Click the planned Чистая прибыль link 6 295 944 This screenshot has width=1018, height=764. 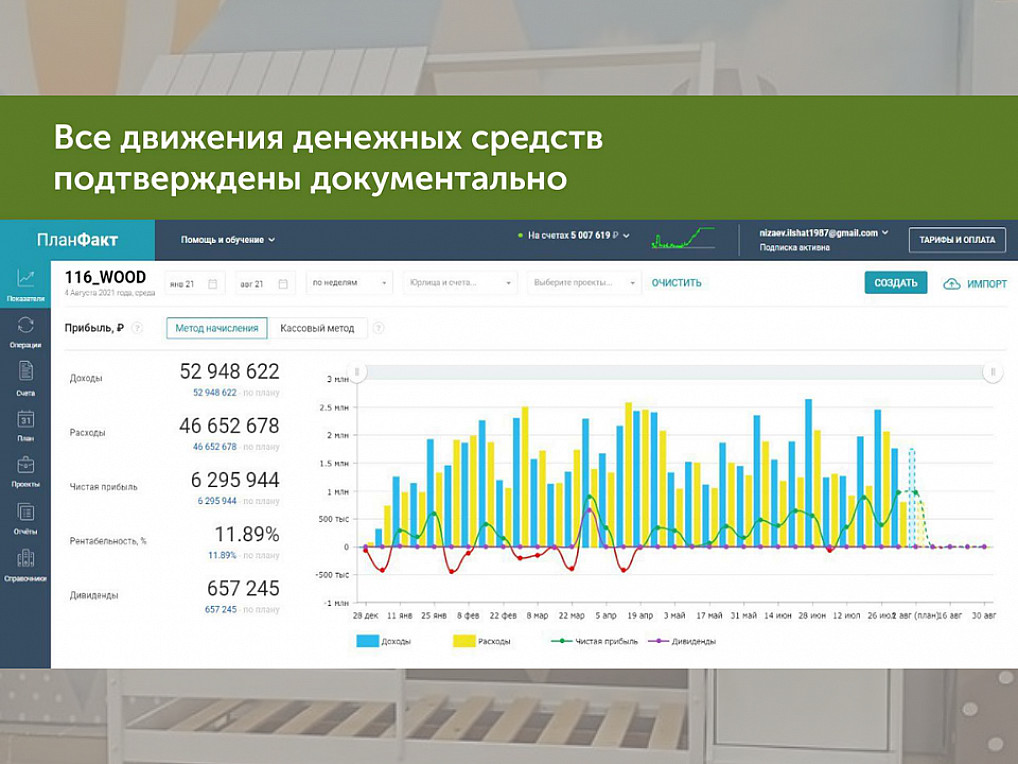tap(217, 501)
